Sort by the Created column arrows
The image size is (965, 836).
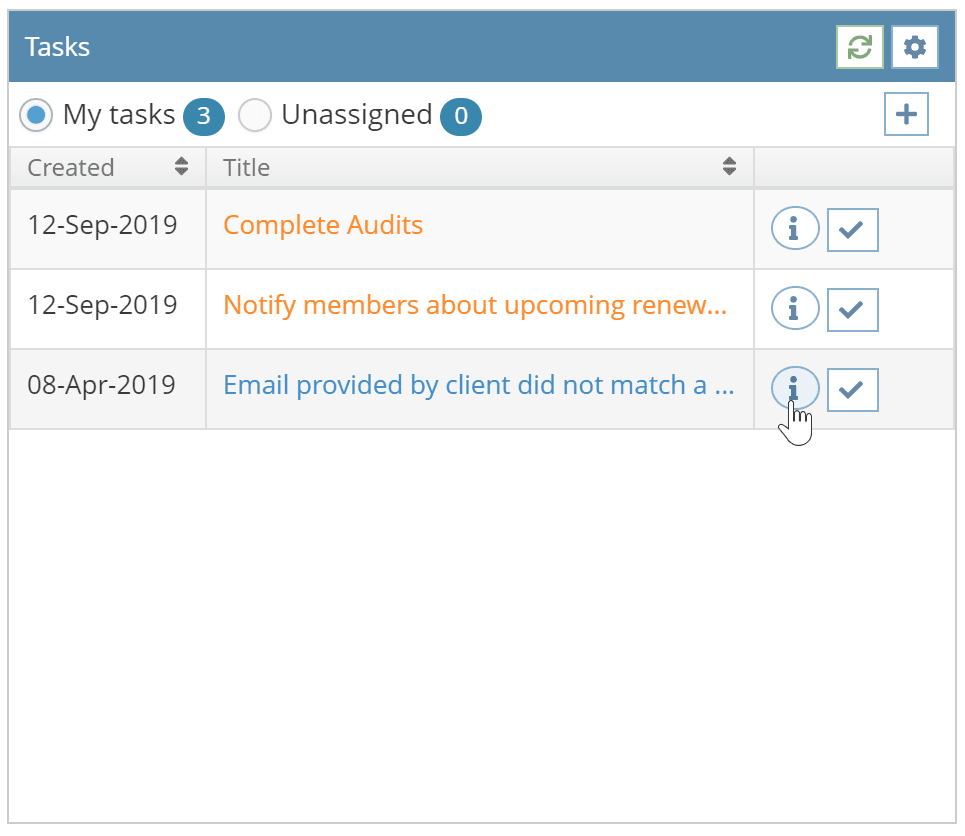click(x=181, y=166)
